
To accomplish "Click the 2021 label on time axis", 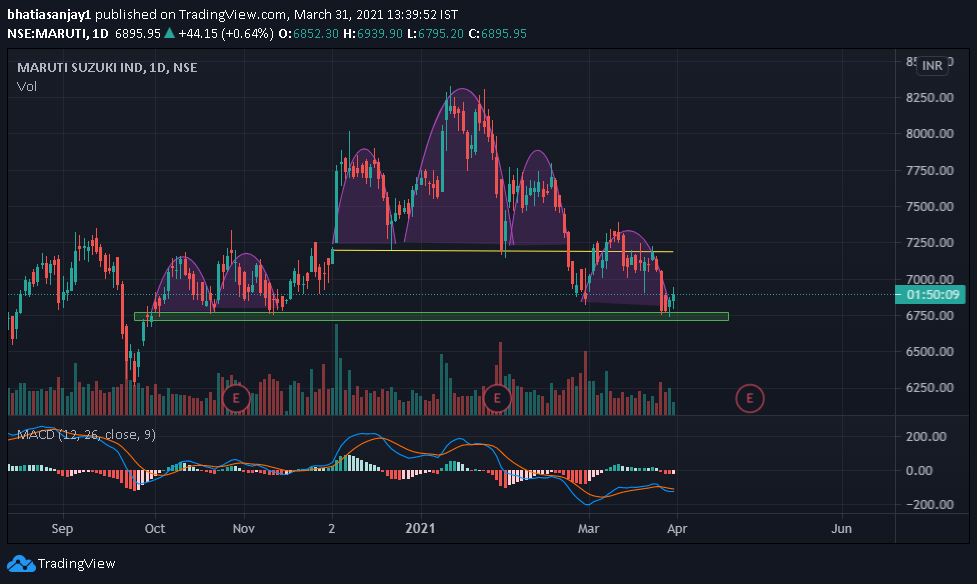I will pyautogui.click(x=421, y=529).
